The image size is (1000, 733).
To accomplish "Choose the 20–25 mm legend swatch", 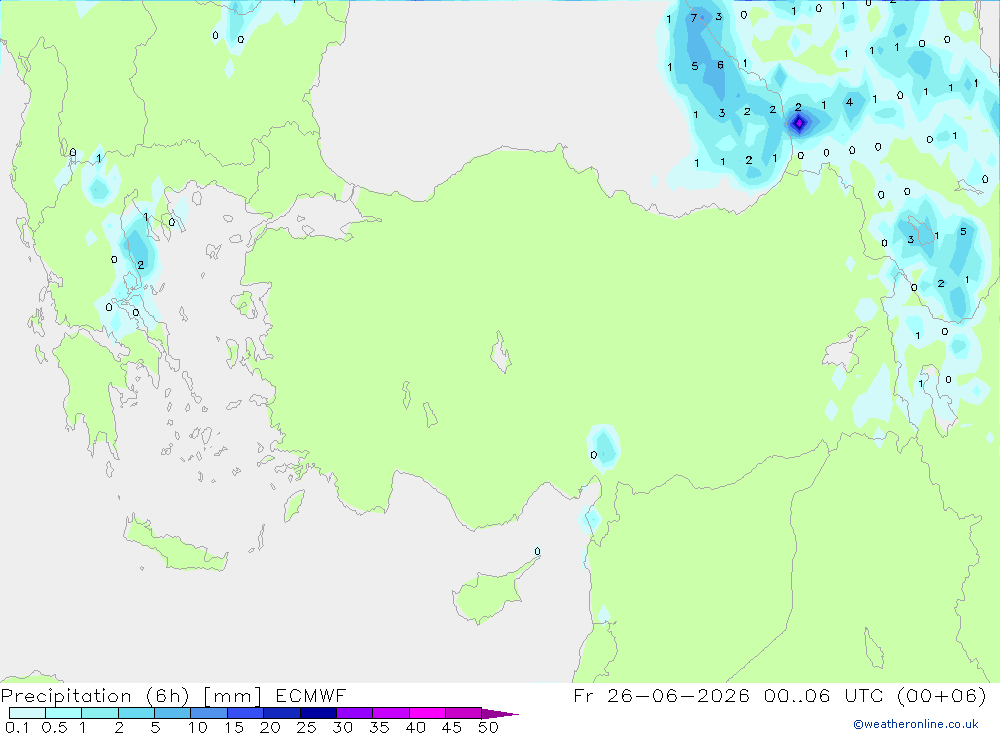I will (x=282, y=713).
